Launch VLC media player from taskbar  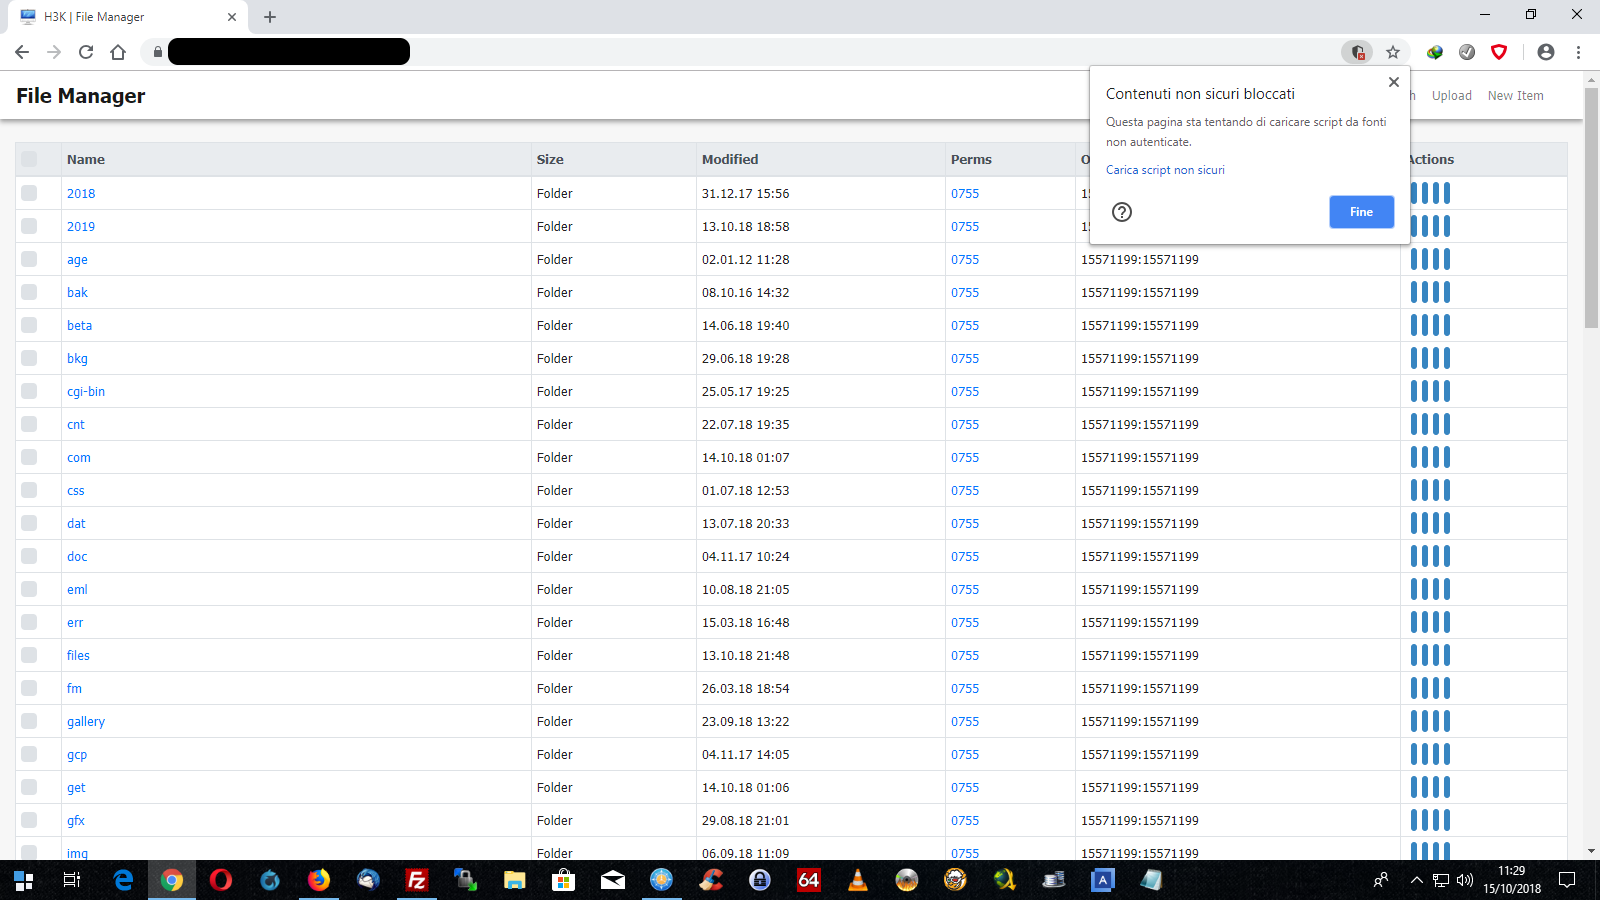(x=857, y=881)
